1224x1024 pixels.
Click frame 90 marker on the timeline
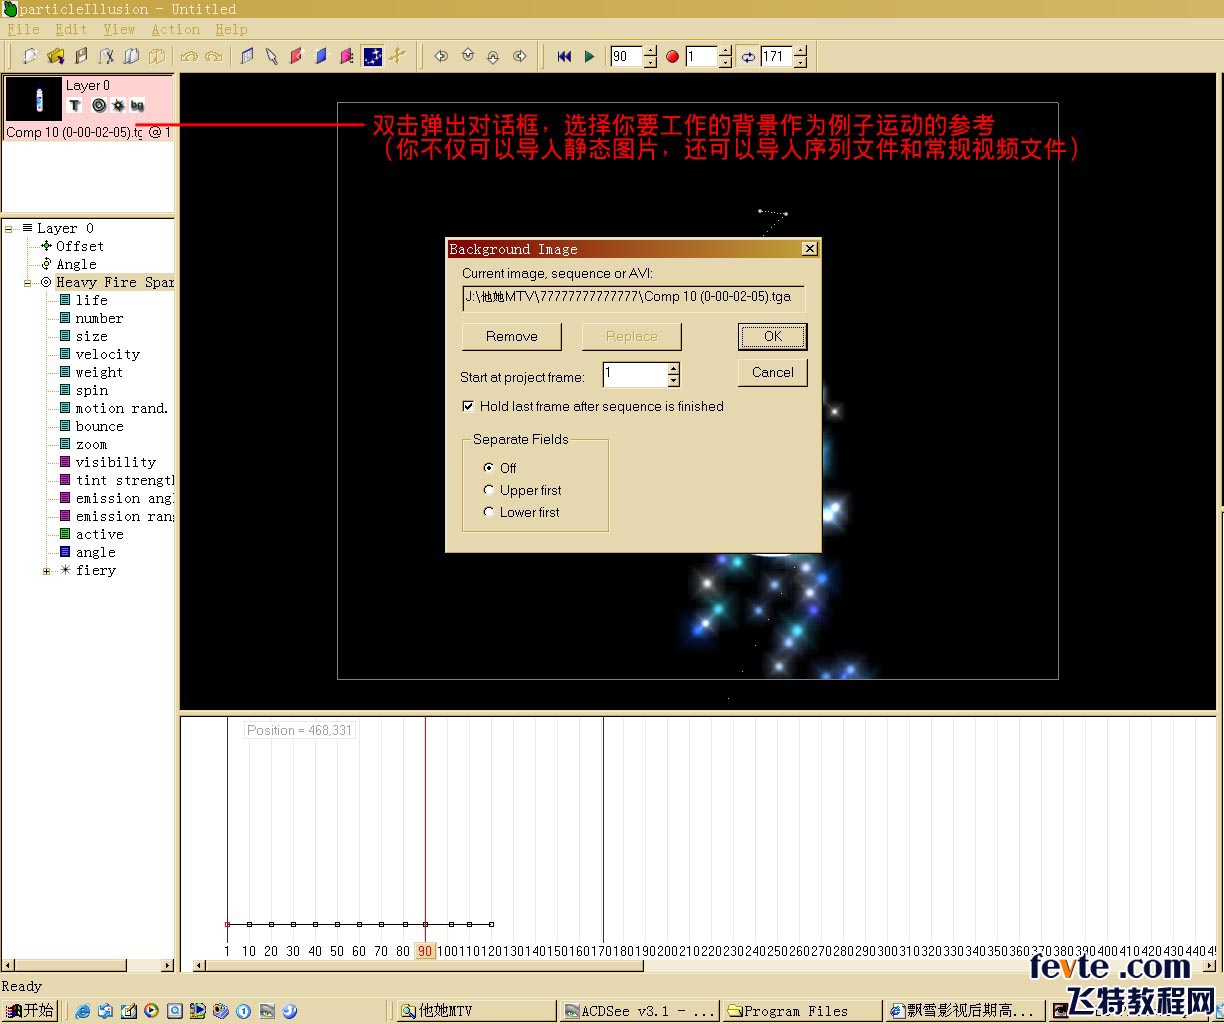[x=425, y=951]
